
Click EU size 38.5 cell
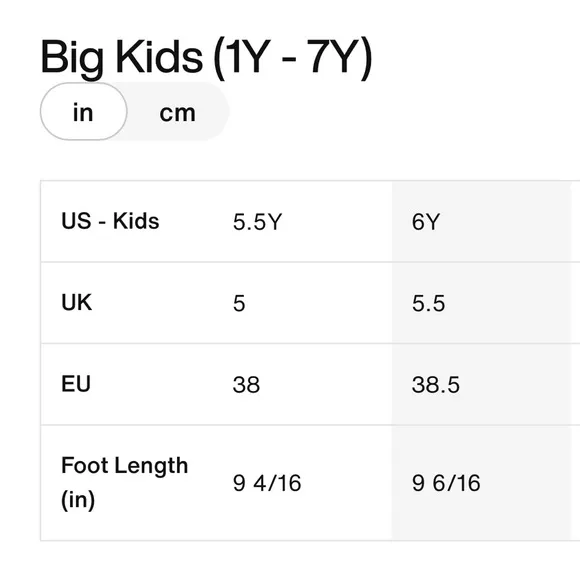coord(436,385)
